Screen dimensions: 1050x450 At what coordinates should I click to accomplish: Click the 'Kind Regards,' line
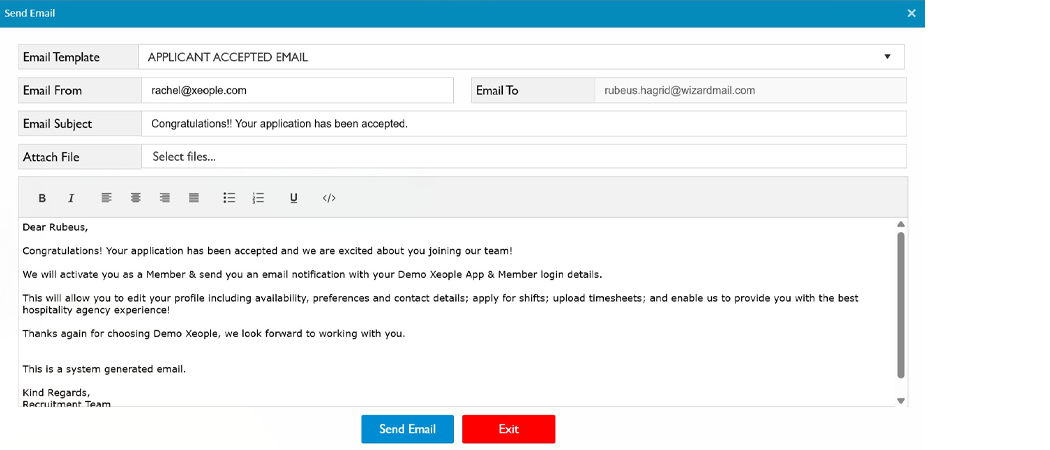pyautogui.click(x=56, y=392)
